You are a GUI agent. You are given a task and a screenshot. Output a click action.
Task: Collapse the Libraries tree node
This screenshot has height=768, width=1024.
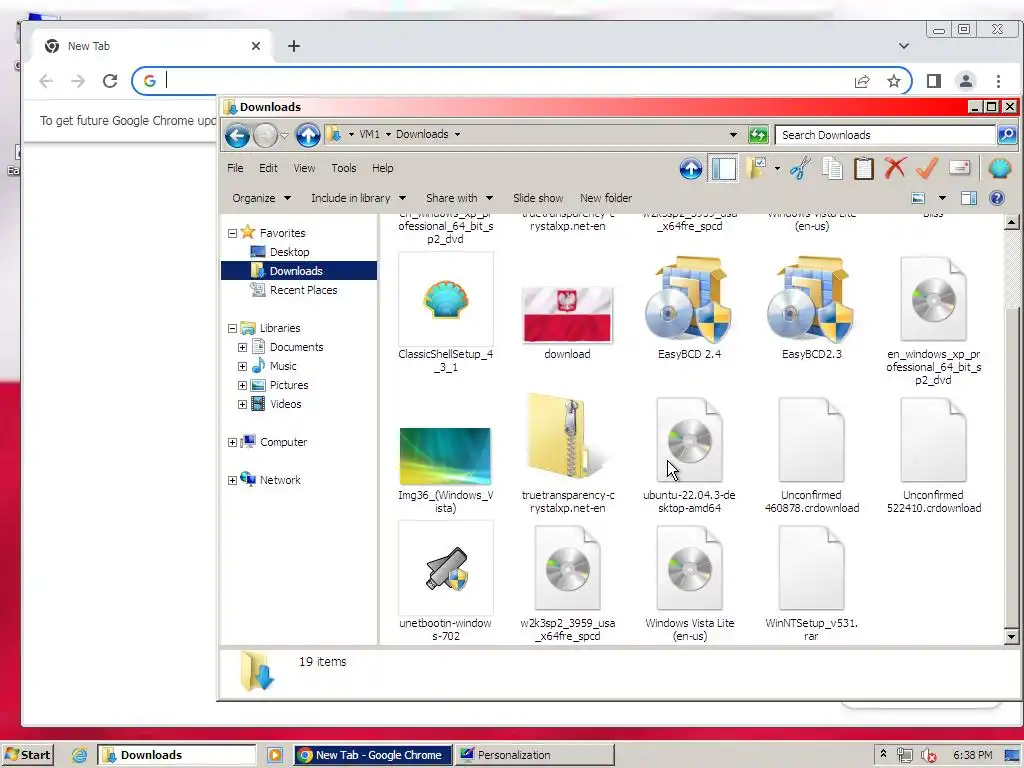tap(232, 328)
